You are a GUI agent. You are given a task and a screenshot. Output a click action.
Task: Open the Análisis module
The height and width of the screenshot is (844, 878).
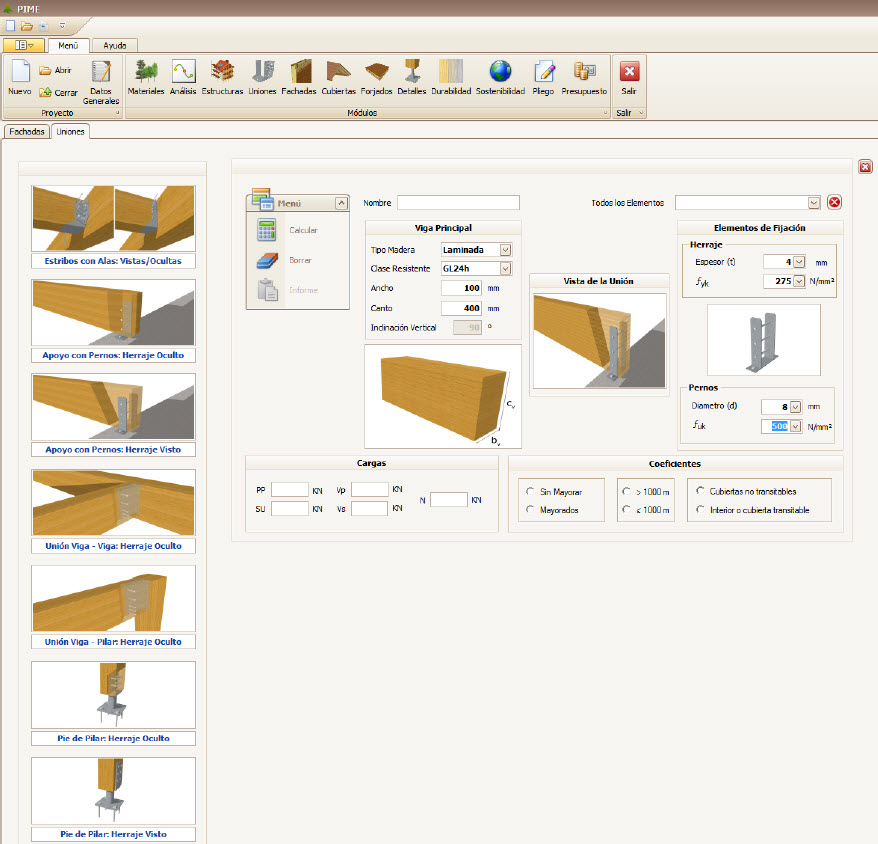183,77
